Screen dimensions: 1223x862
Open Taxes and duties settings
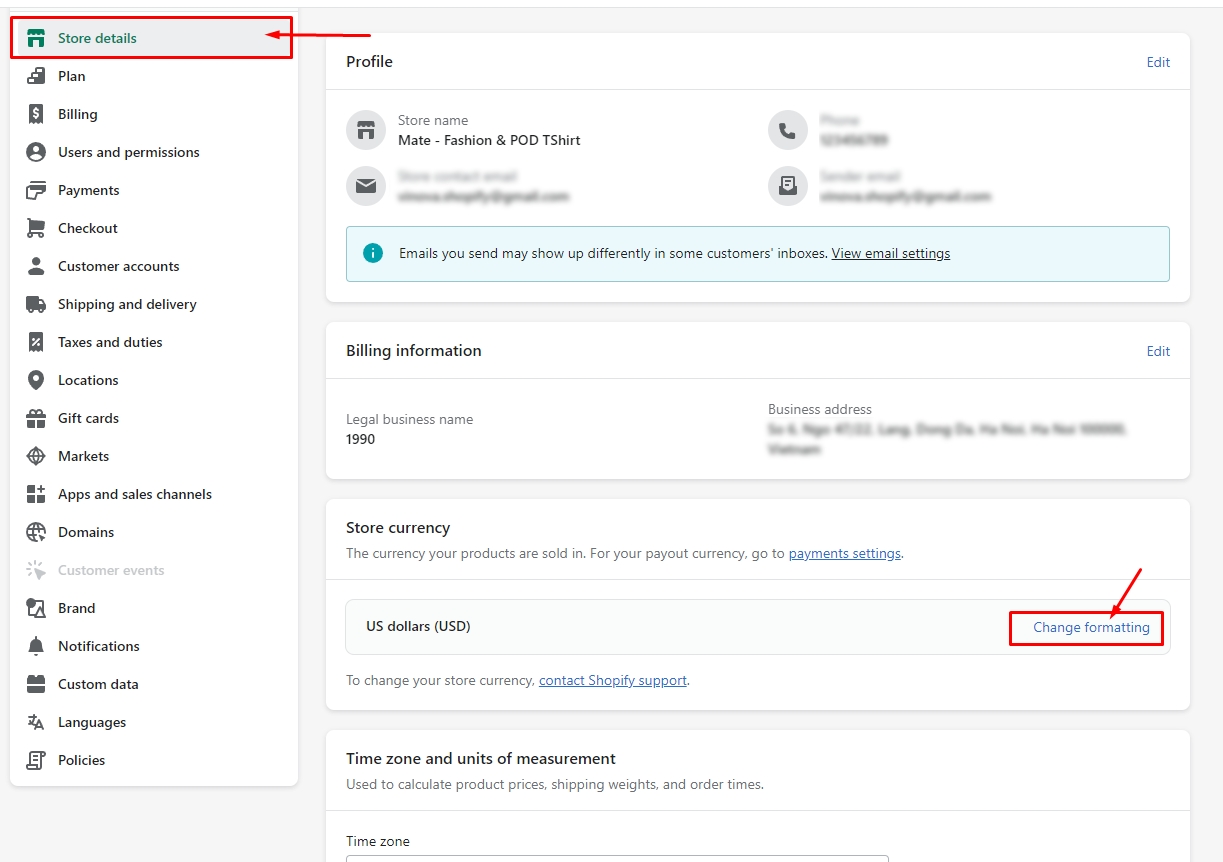pyautogui.click(x=110, y=342)
